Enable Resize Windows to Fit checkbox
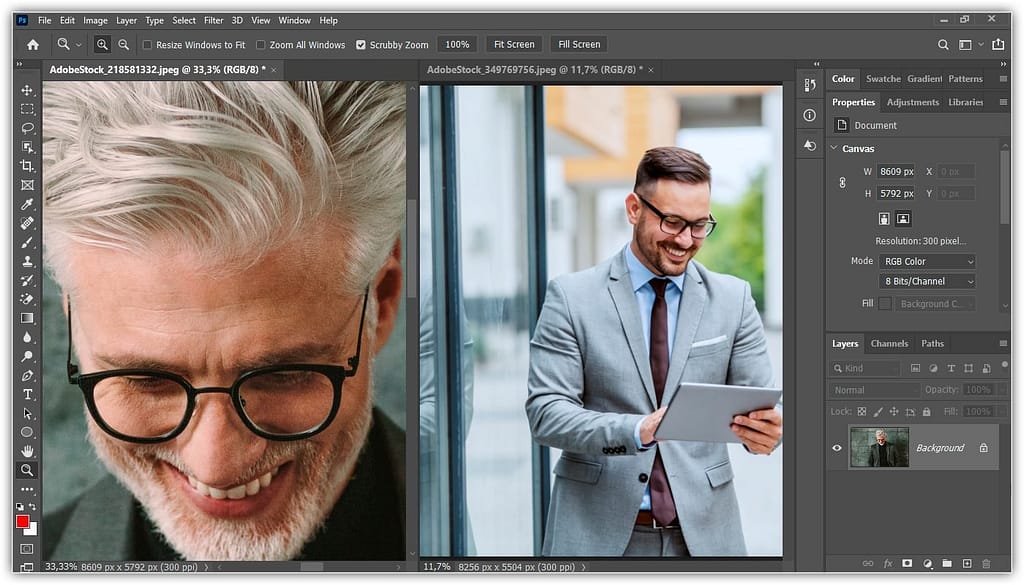 148,45
